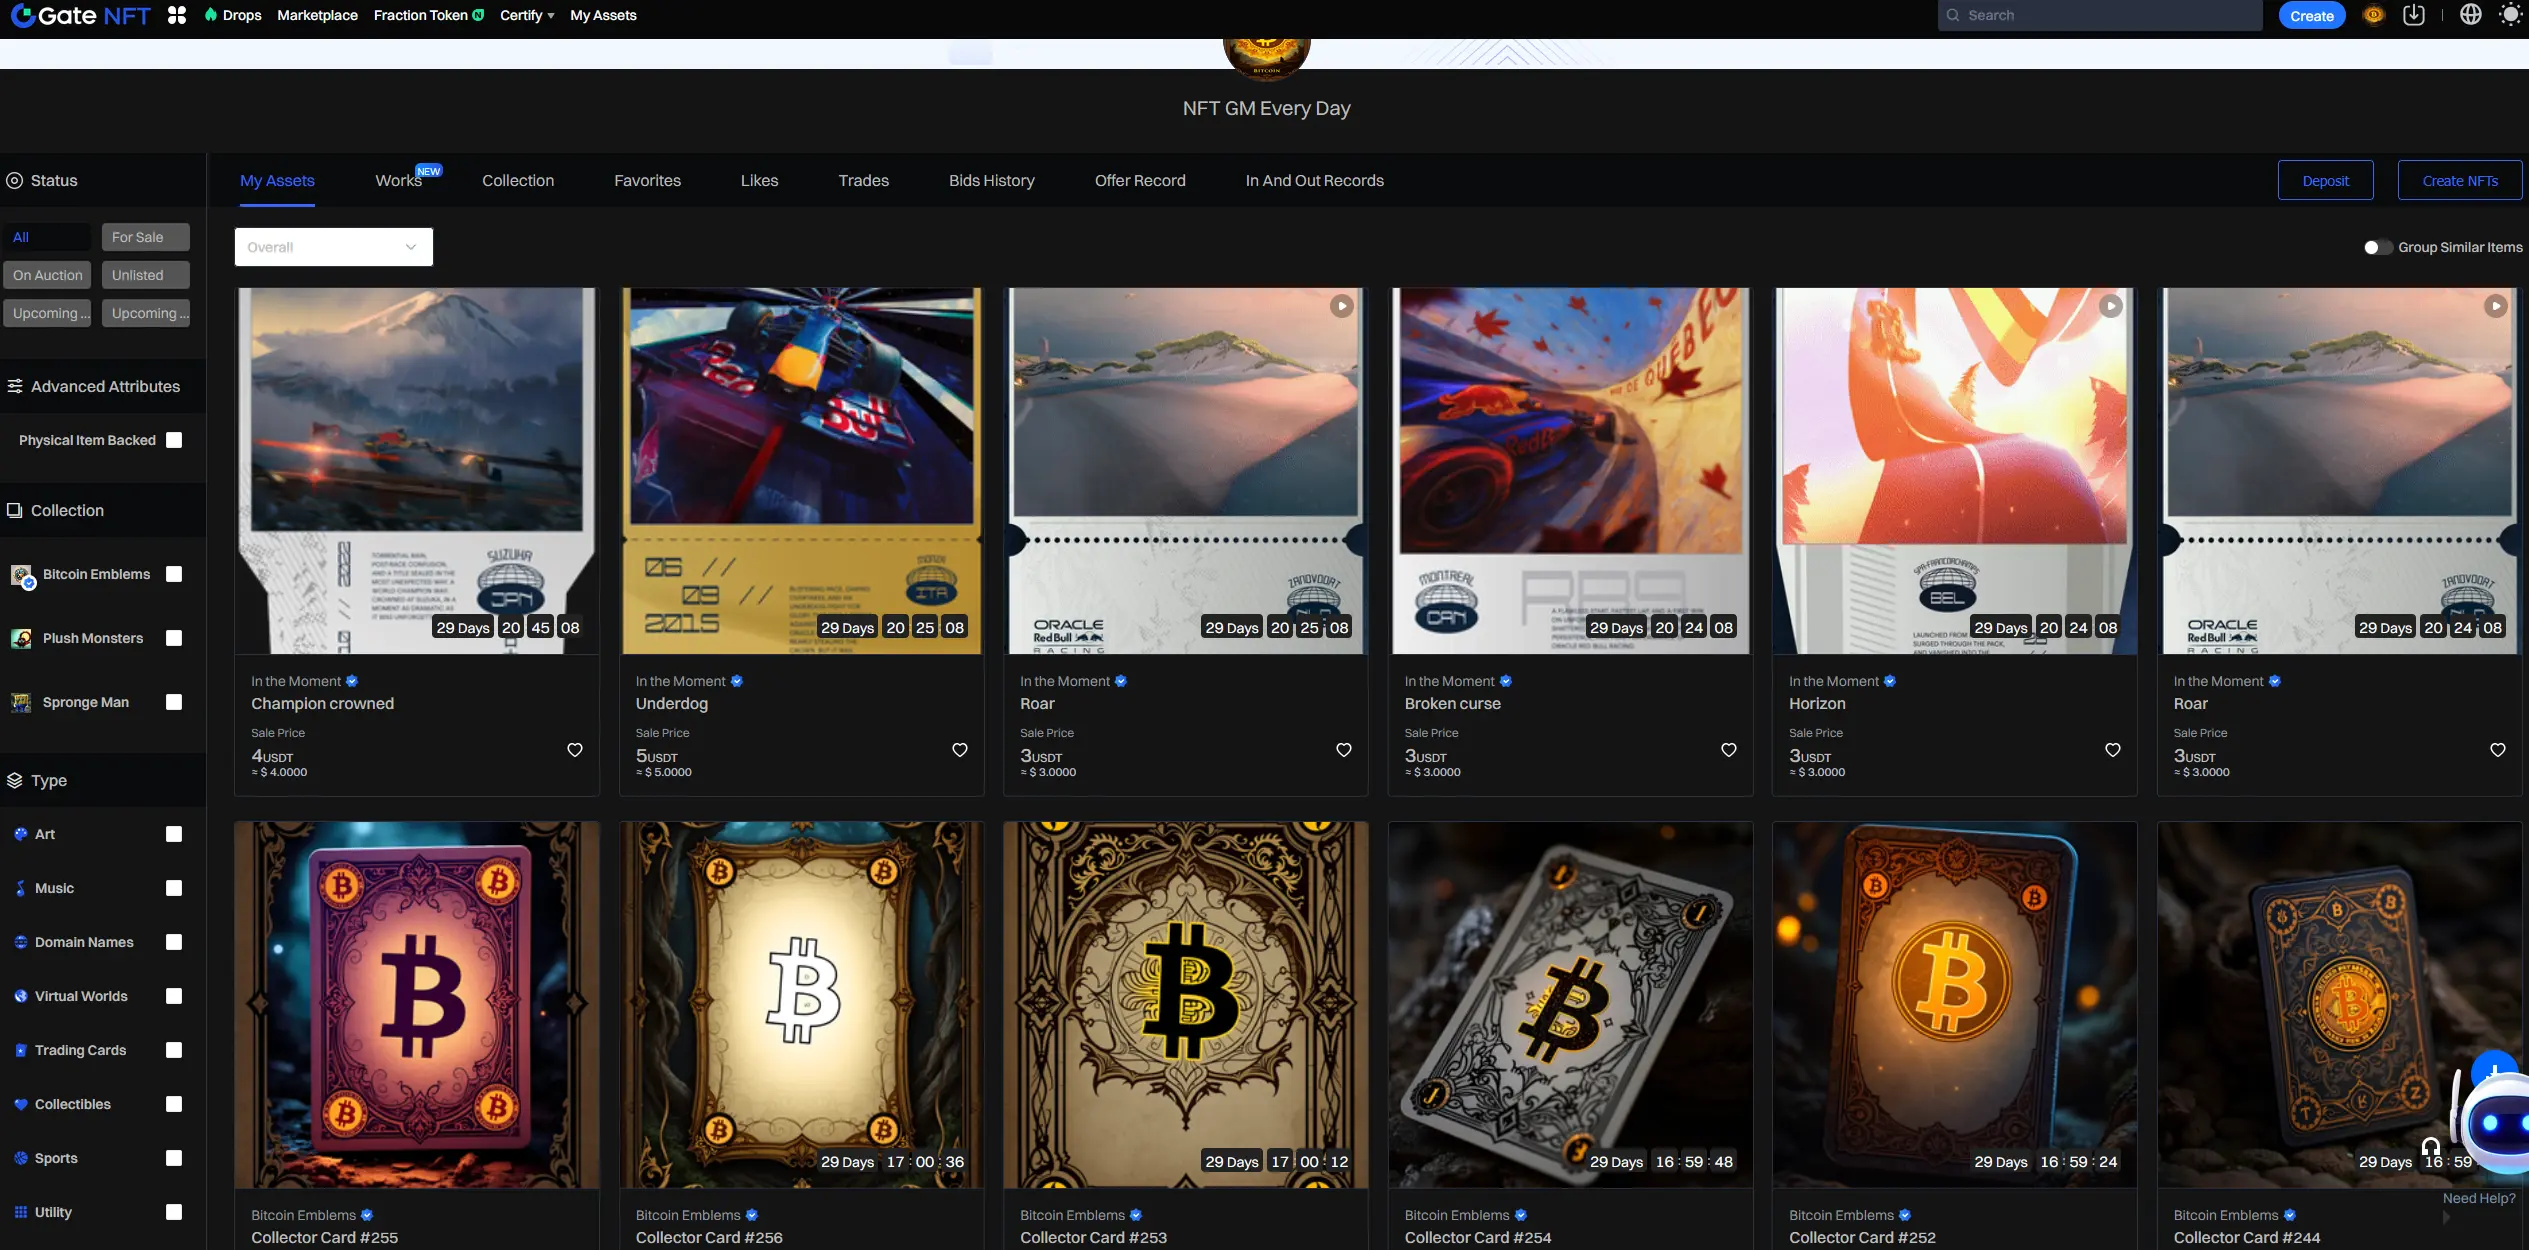Open Collector Card #253 thumbnail
This screenshot has width=2529, height=1250.
click(1186, 1005)
